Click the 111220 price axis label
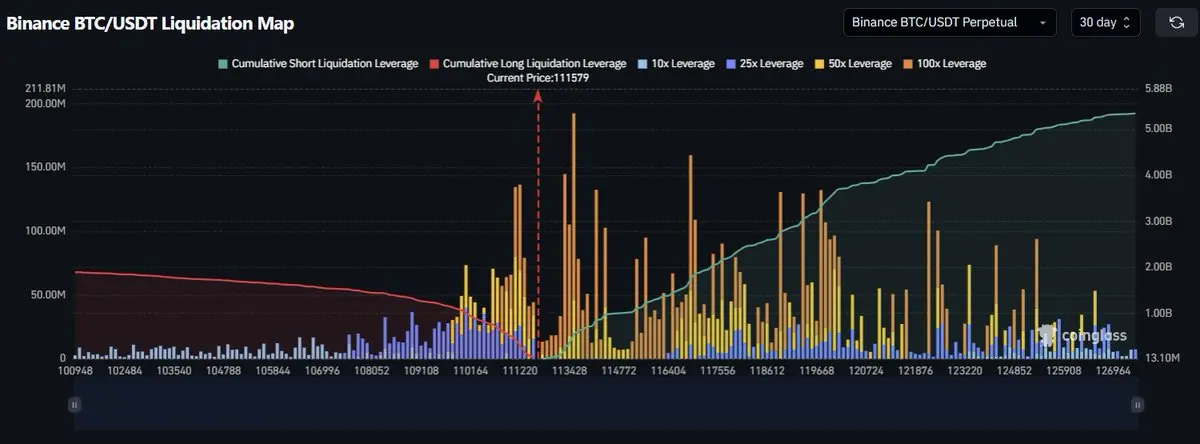The image size is (1200, 444). click(x=520, y=370)
